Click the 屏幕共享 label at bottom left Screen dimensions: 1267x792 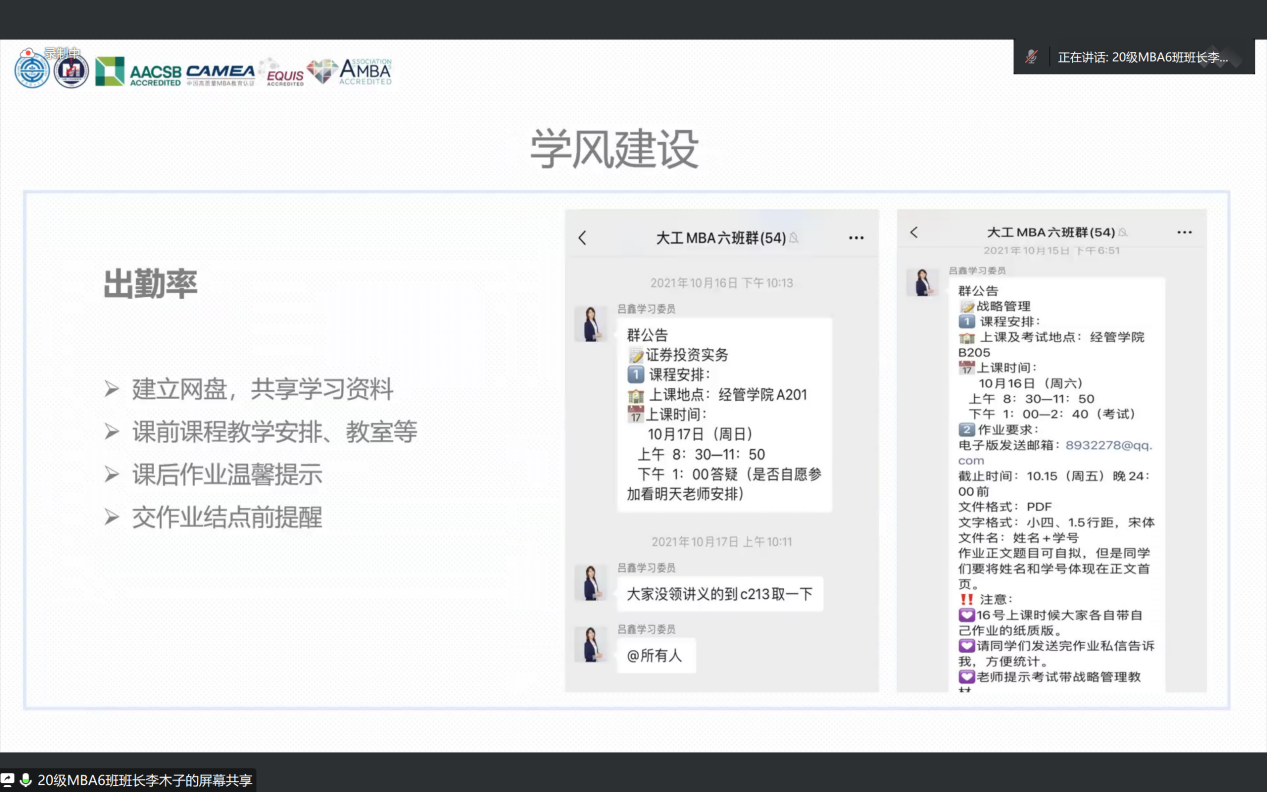click(145, 780)
